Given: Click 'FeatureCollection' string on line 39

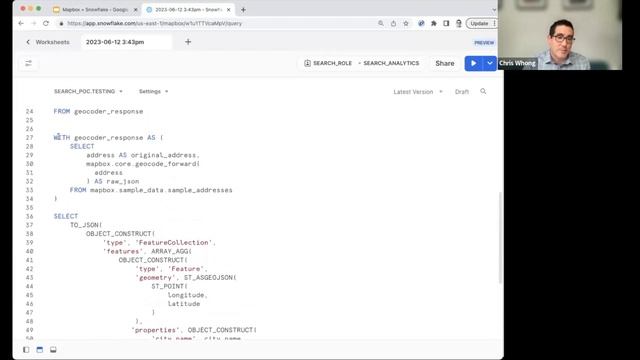Looking at the screenshot, I should coord(173,242).
